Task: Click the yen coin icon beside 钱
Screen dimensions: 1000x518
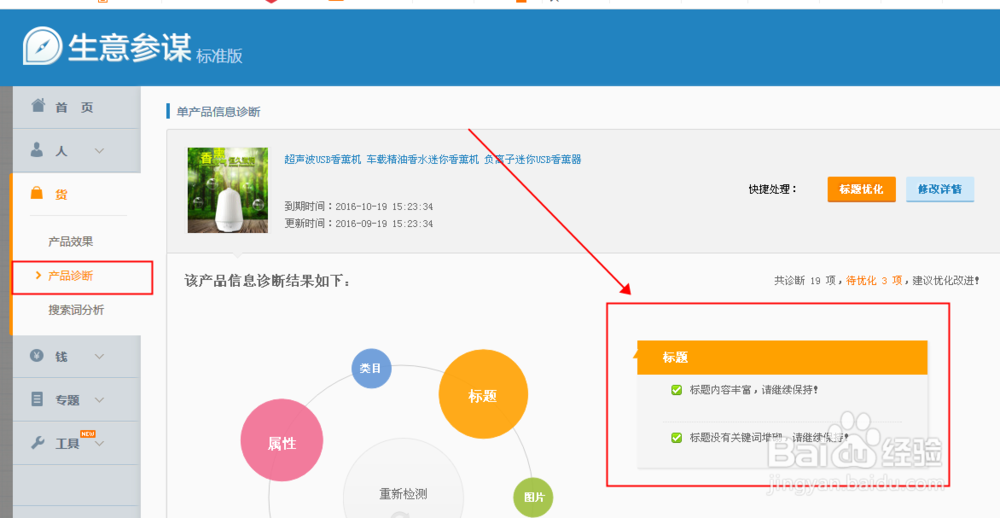Action: coord(38,356)
